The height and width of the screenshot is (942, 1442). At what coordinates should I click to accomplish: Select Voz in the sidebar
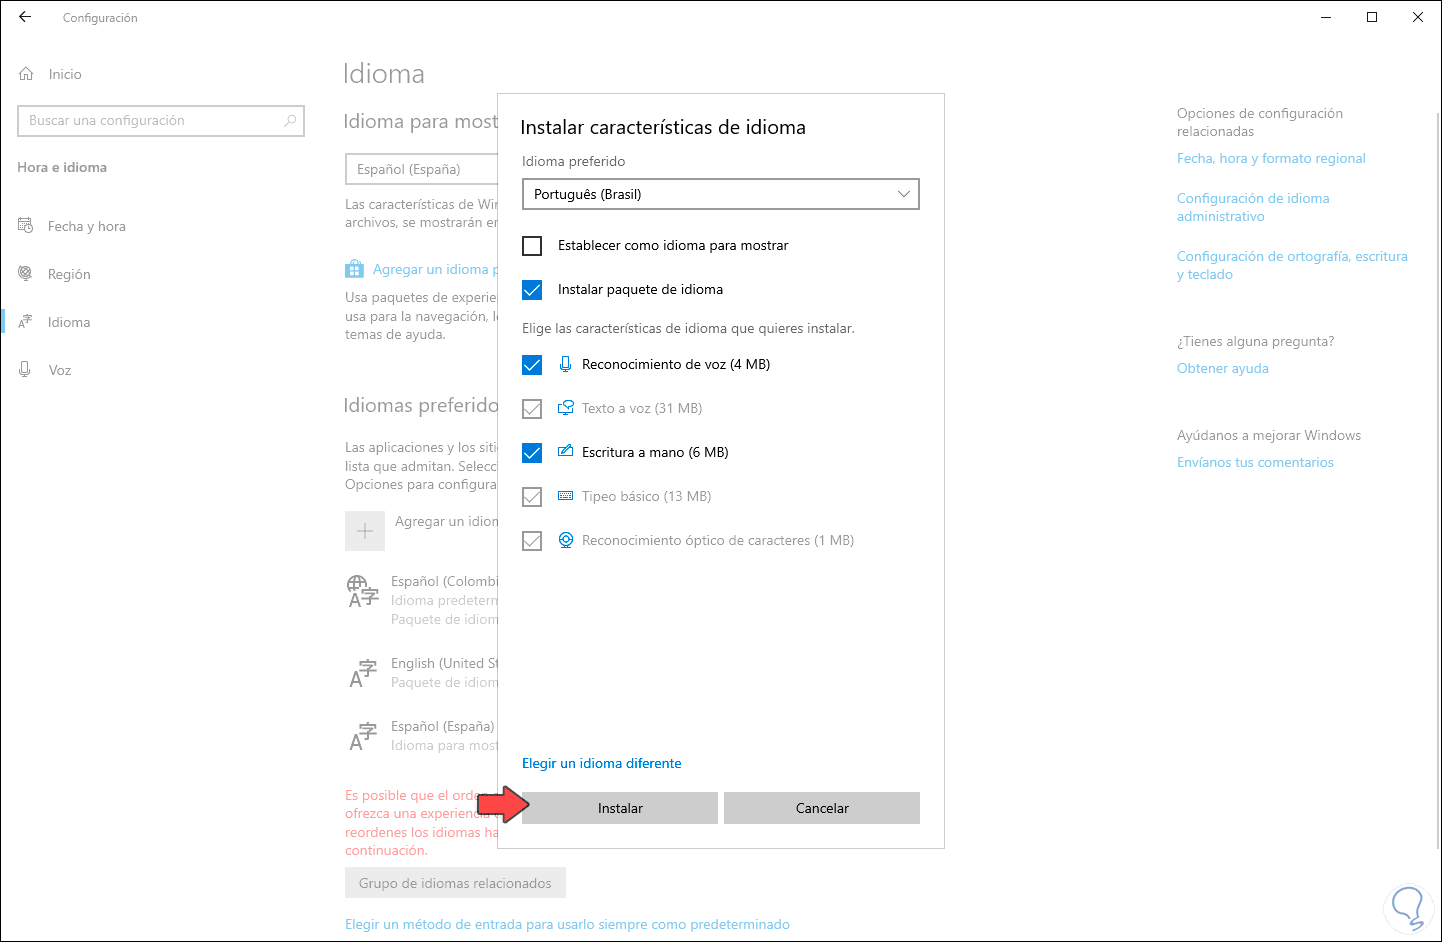coord(60,370)
